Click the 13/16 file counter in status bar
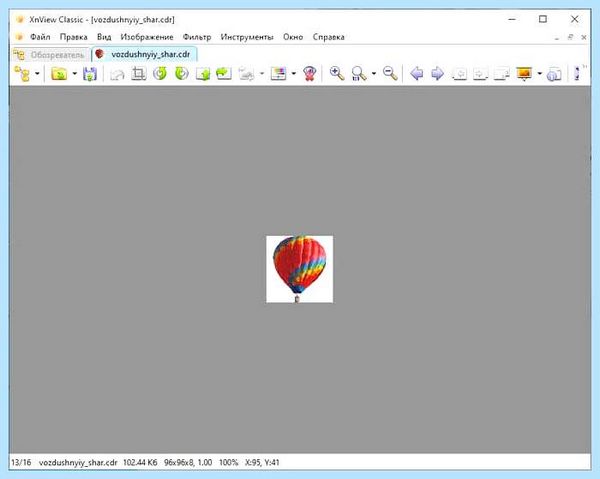 (x=21, y=462)
